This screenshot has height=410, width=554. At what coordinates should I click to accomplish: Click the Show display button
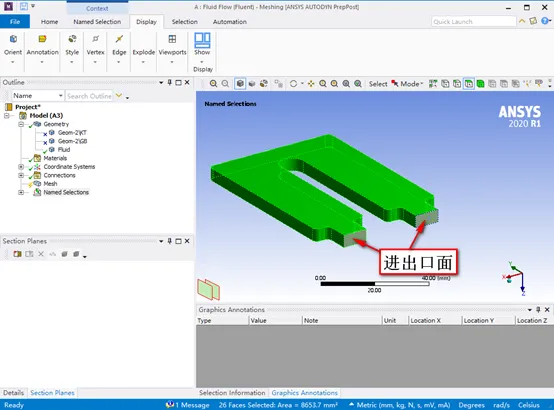point(202,48)
